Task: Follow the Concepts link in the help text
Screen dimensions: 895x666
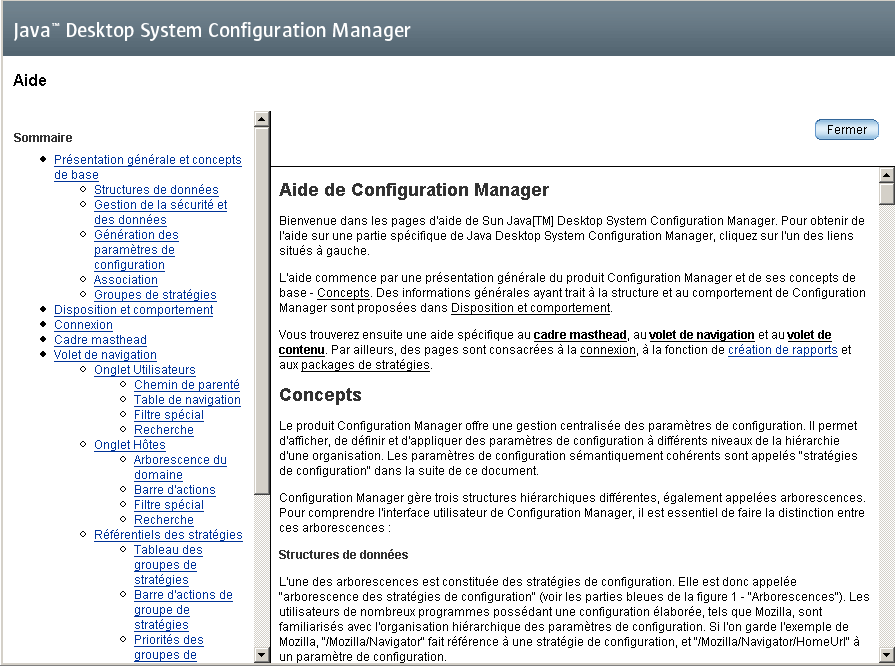Action: [343, 293]
